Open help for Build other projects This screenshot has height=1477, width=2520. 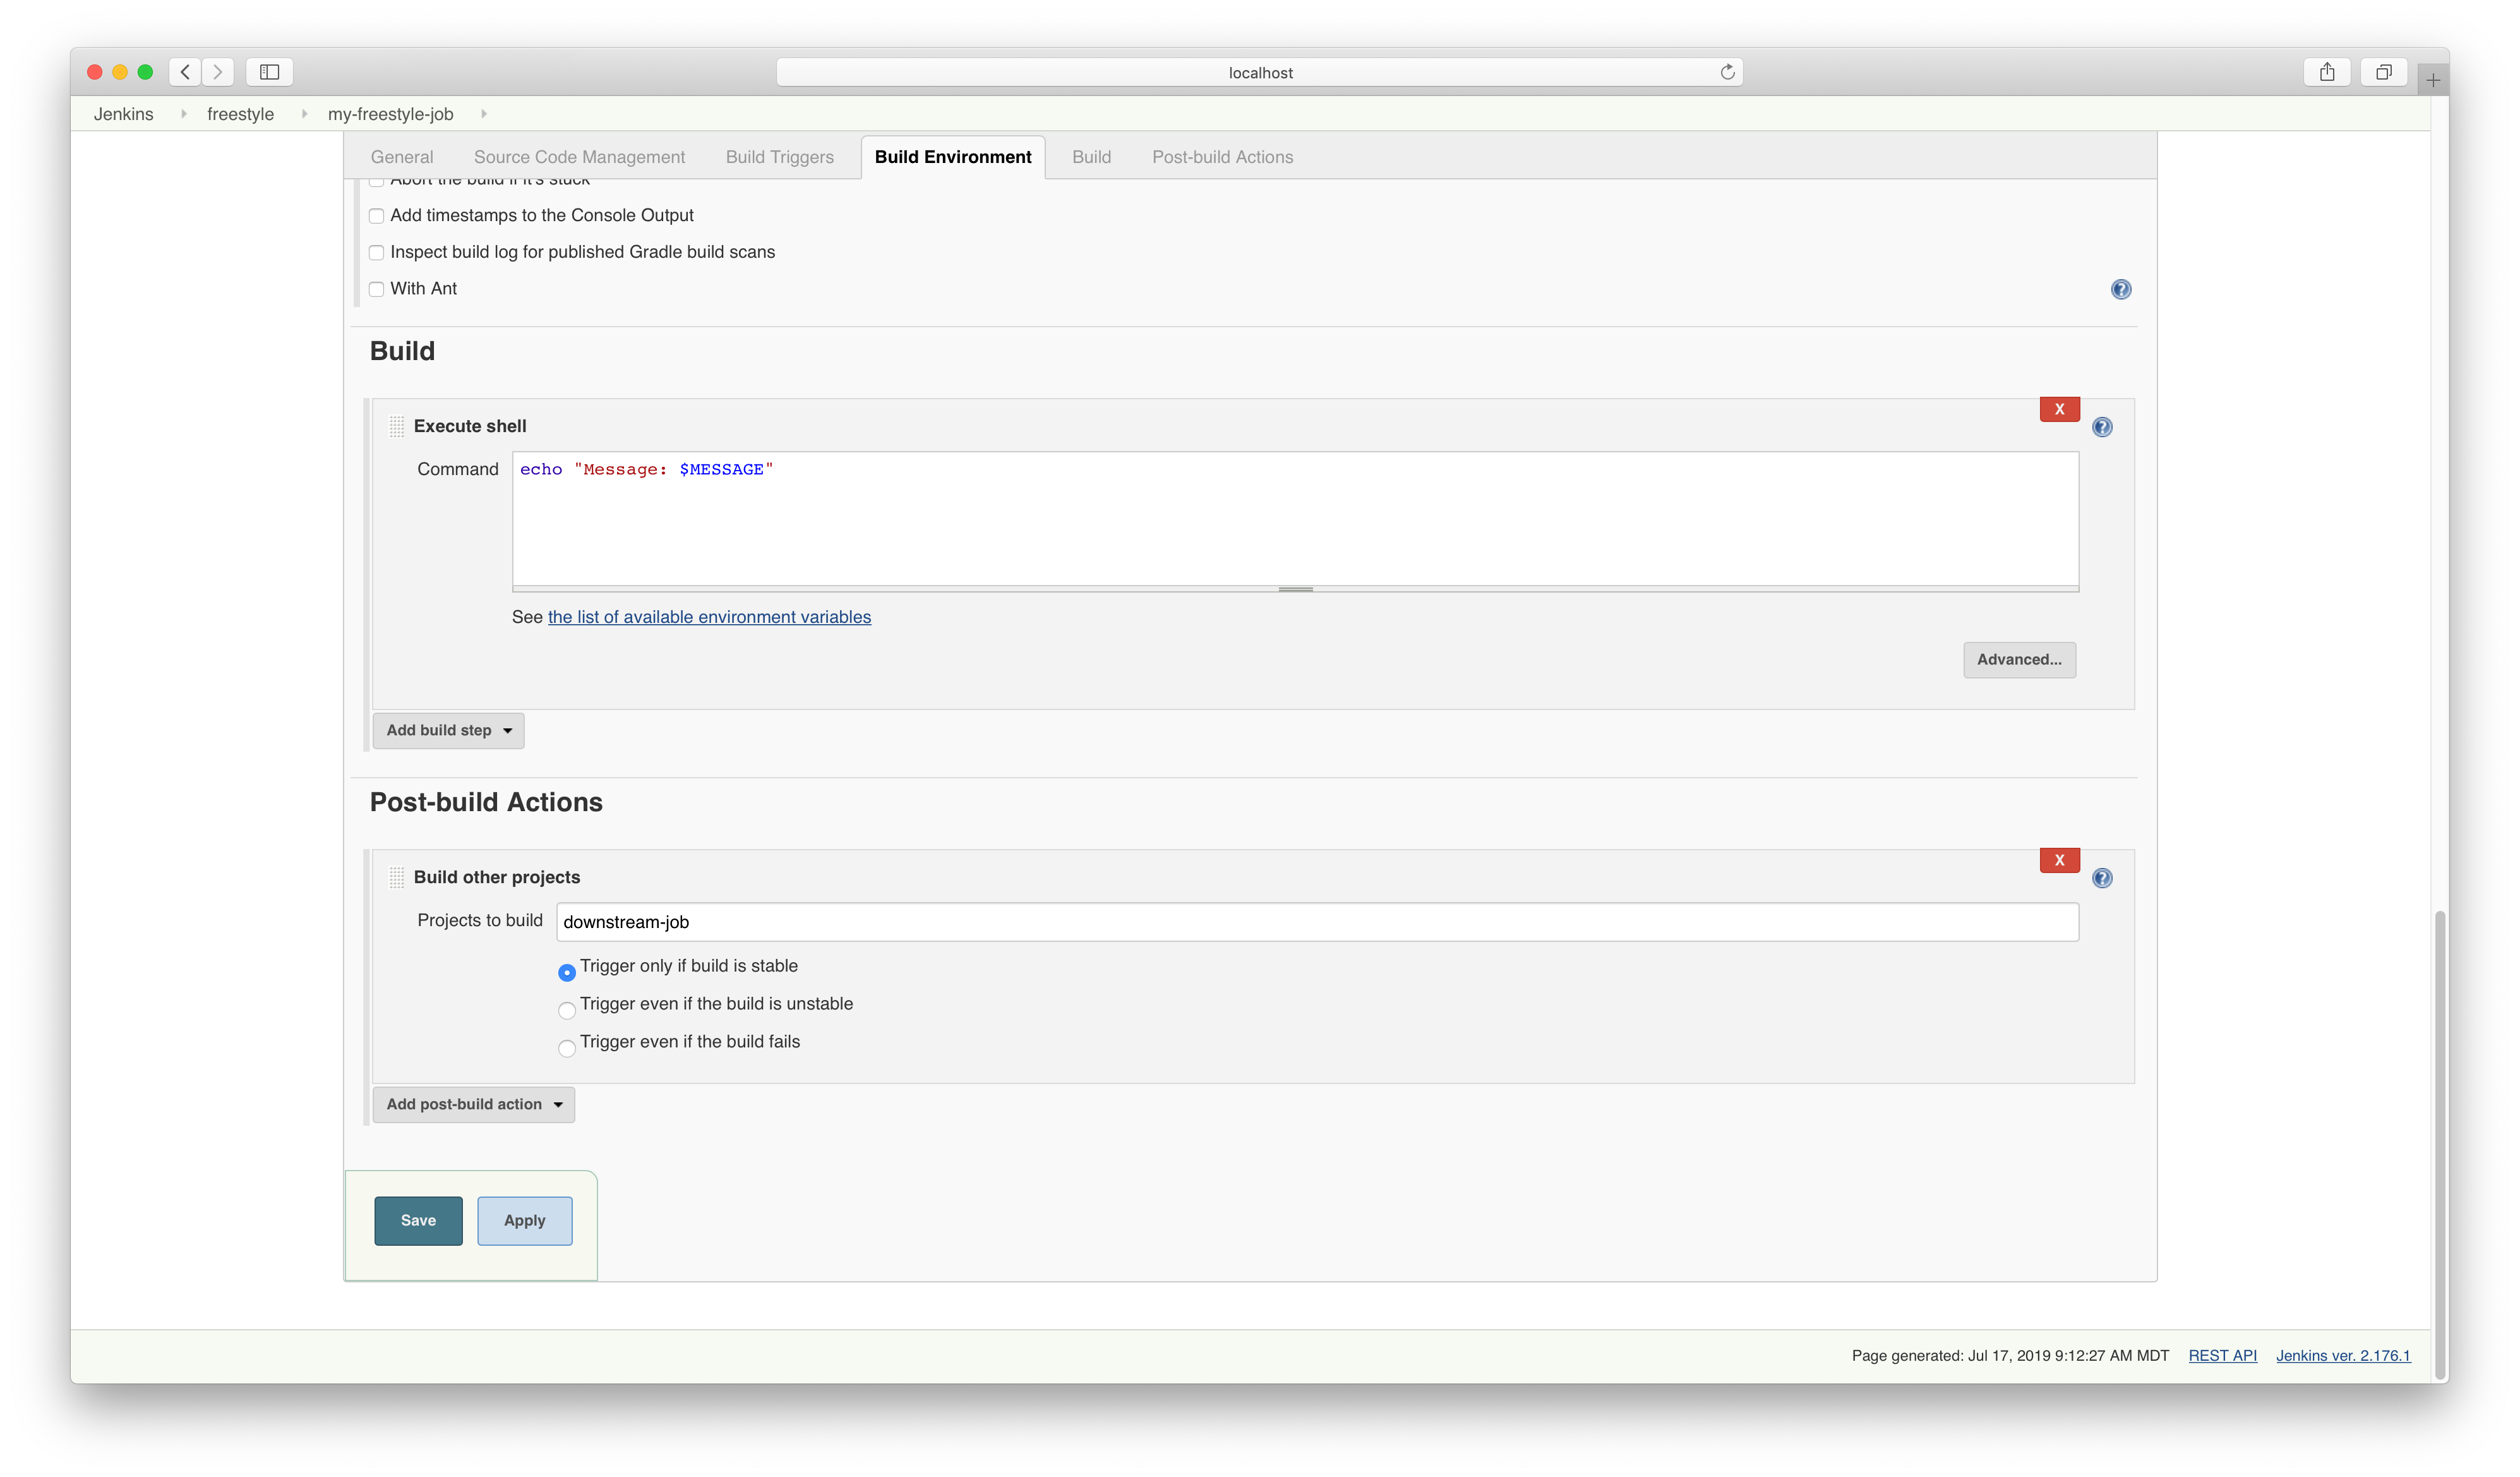point(2102,878)
